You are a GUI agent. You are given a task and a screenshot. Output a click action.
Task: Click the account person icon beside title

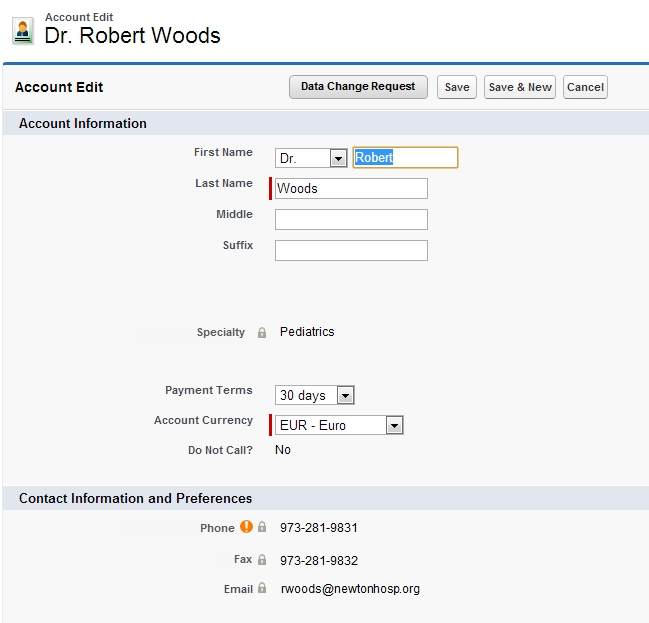pyautogui.click(x=22, y=31)
